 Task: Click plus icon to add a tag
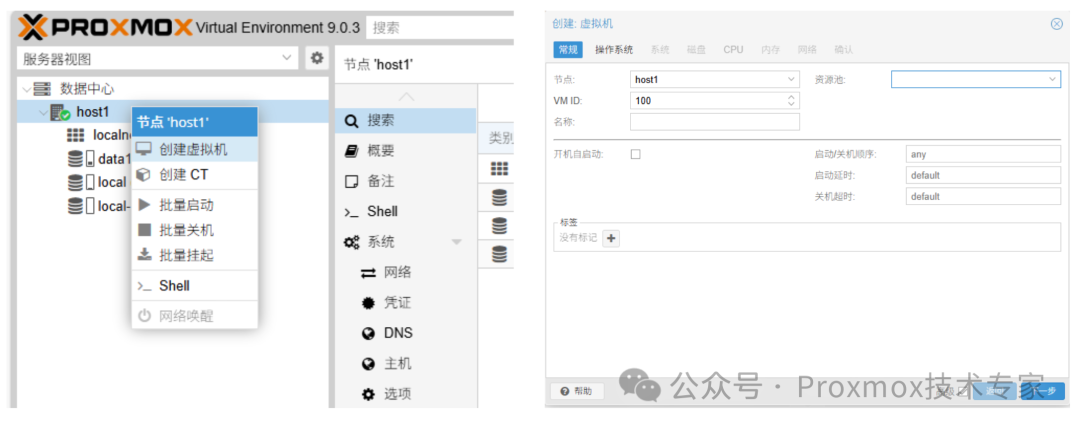(611, 238)
